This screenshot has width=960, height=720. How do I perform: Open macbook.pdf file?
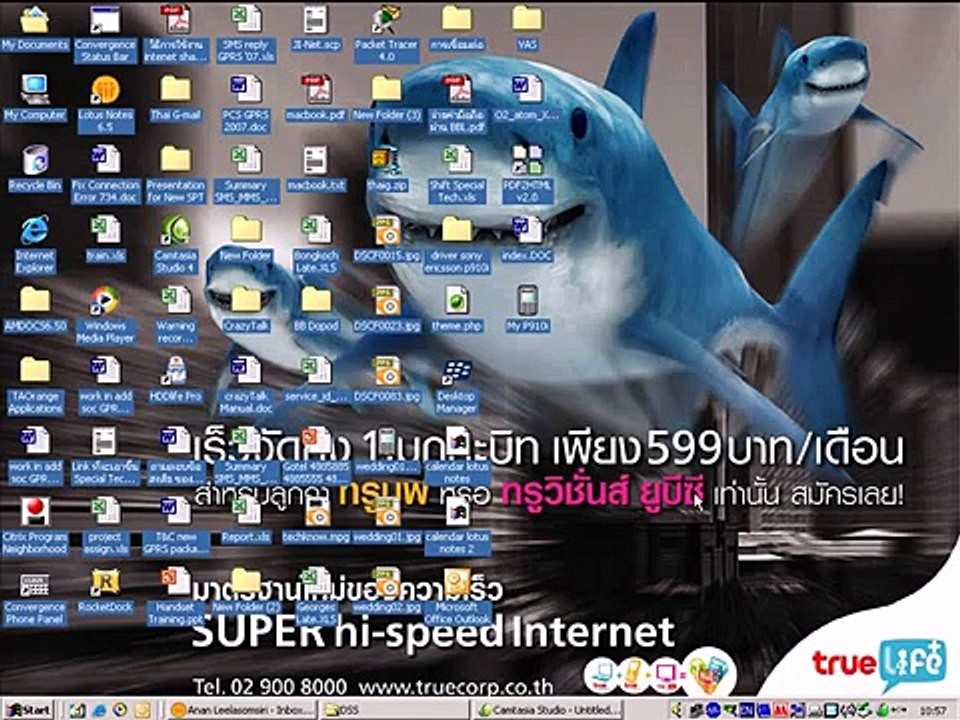click(x=316, y=99)
